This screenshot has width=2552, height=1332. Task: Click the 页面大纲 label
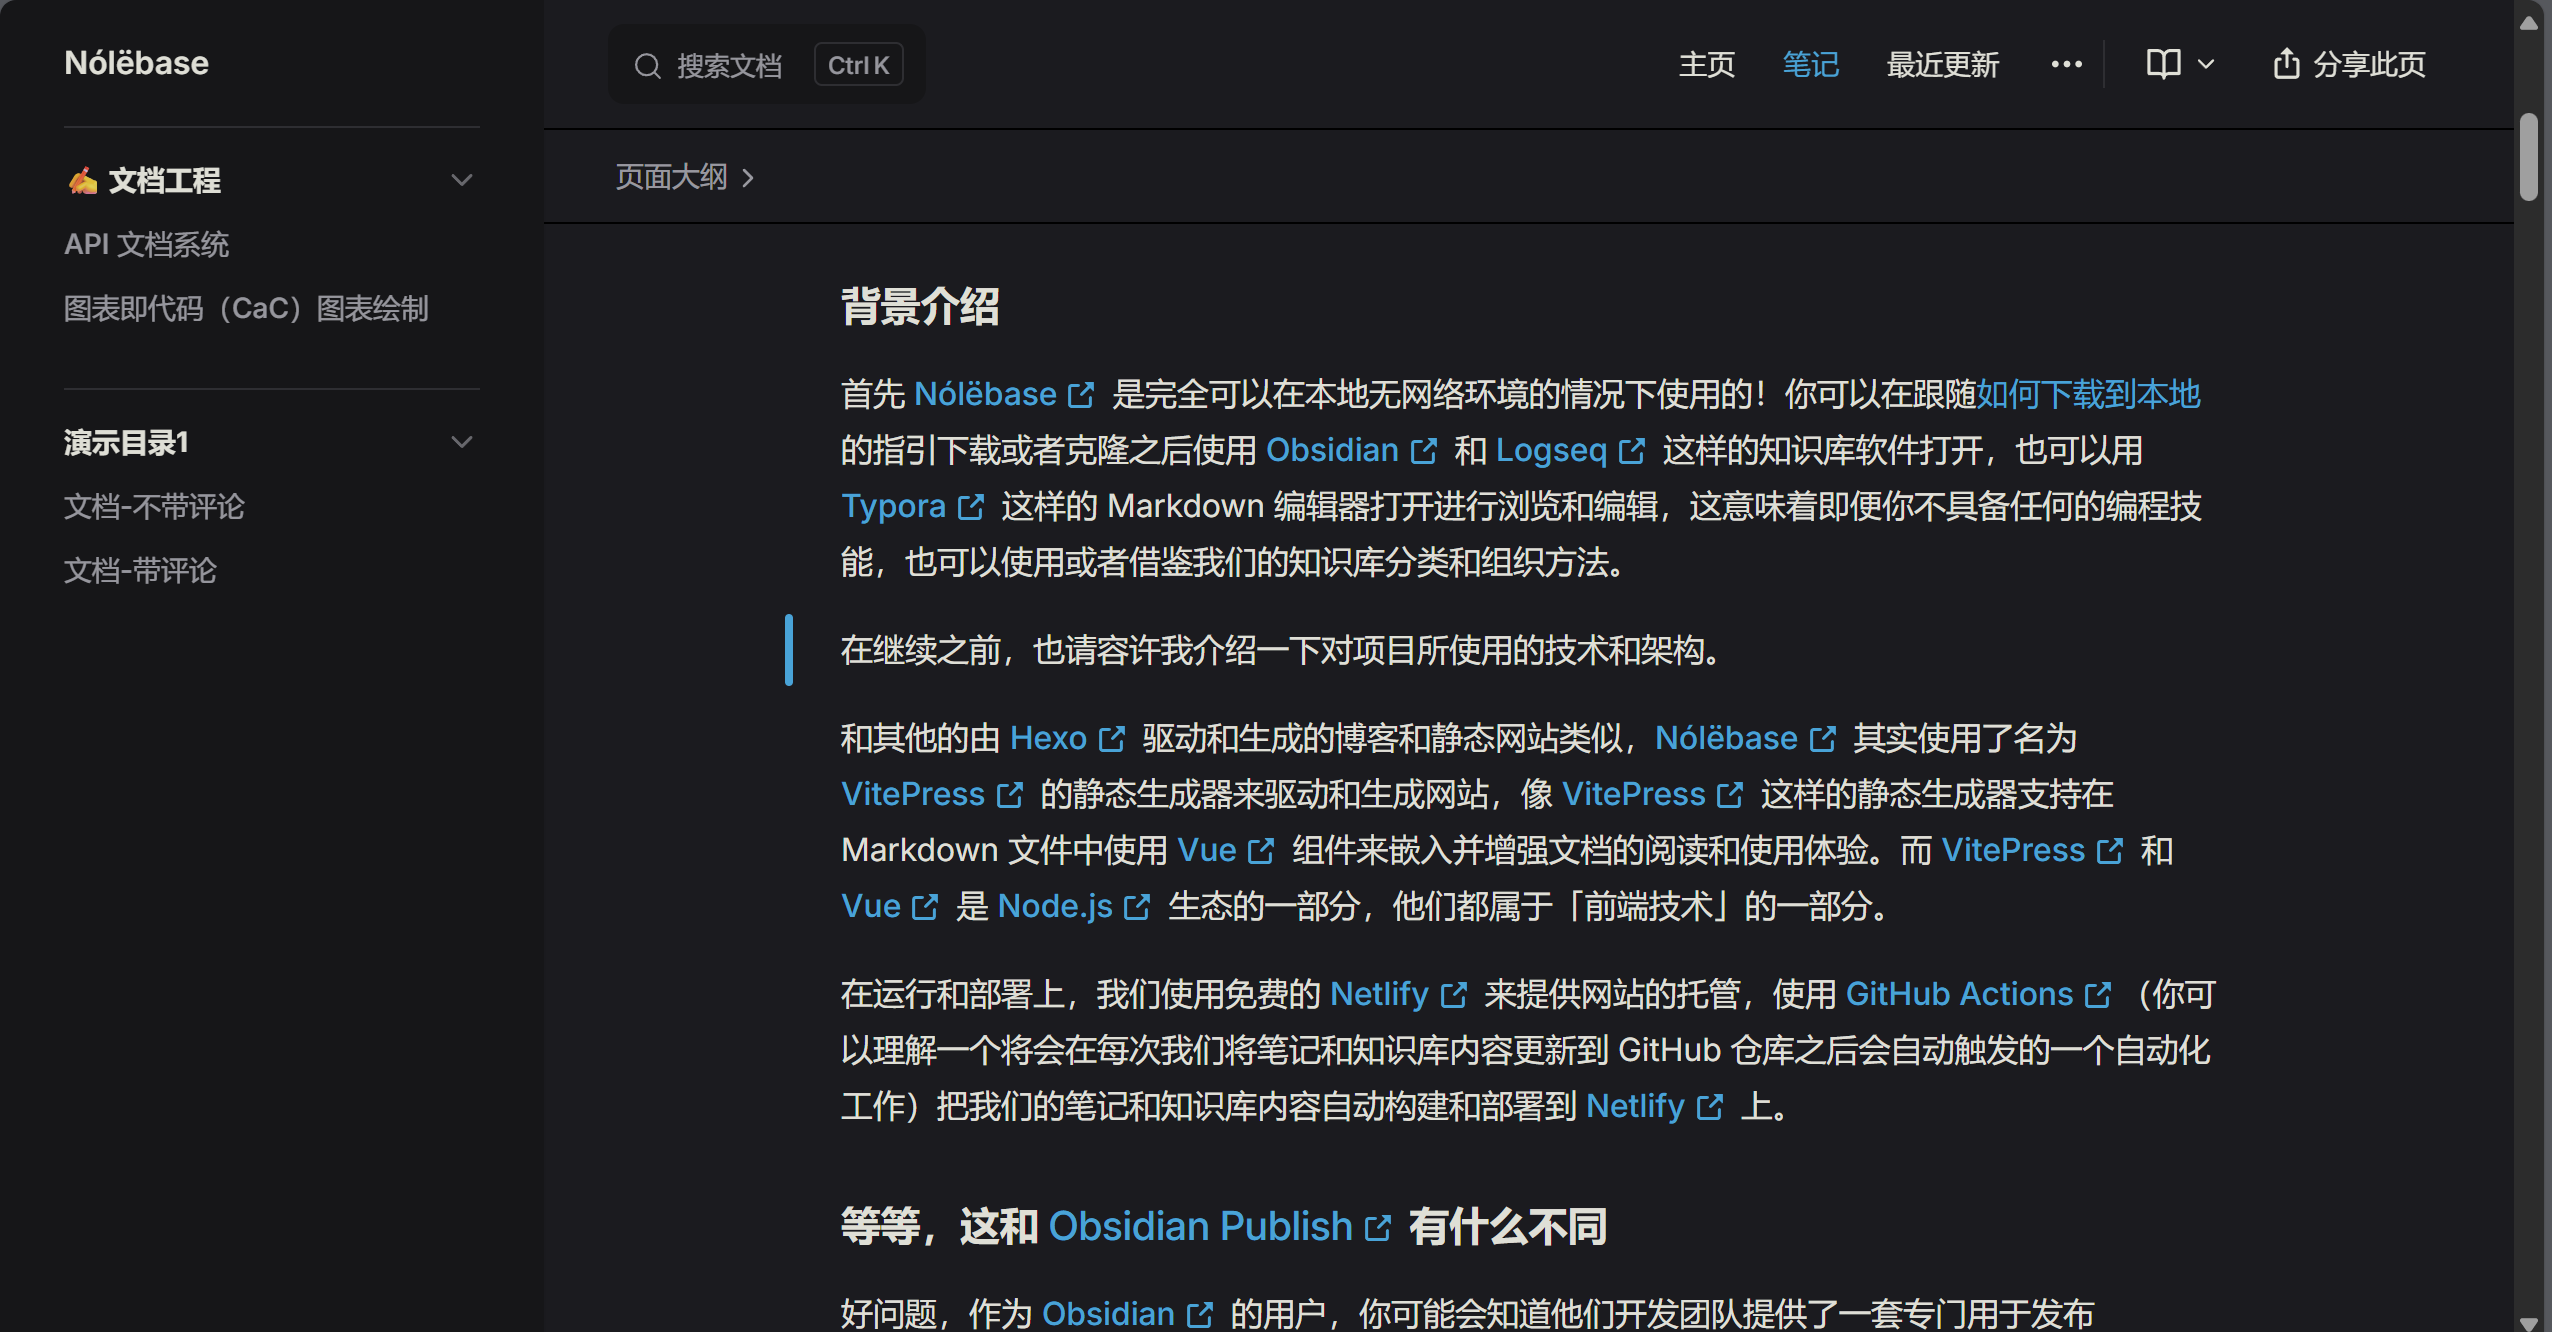pos(671,178)
